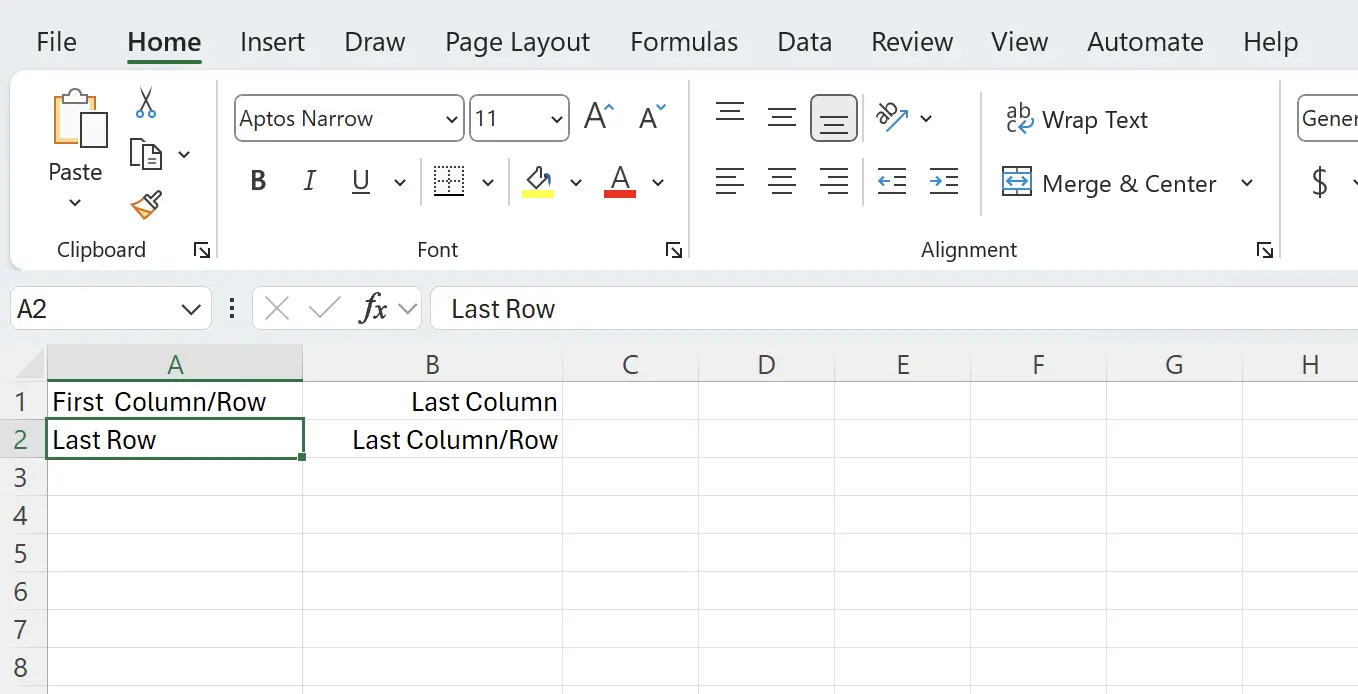Click the Cut (scissors) icon
Image resolution: width=1358 pixels, height=694 pixels.
144,103
